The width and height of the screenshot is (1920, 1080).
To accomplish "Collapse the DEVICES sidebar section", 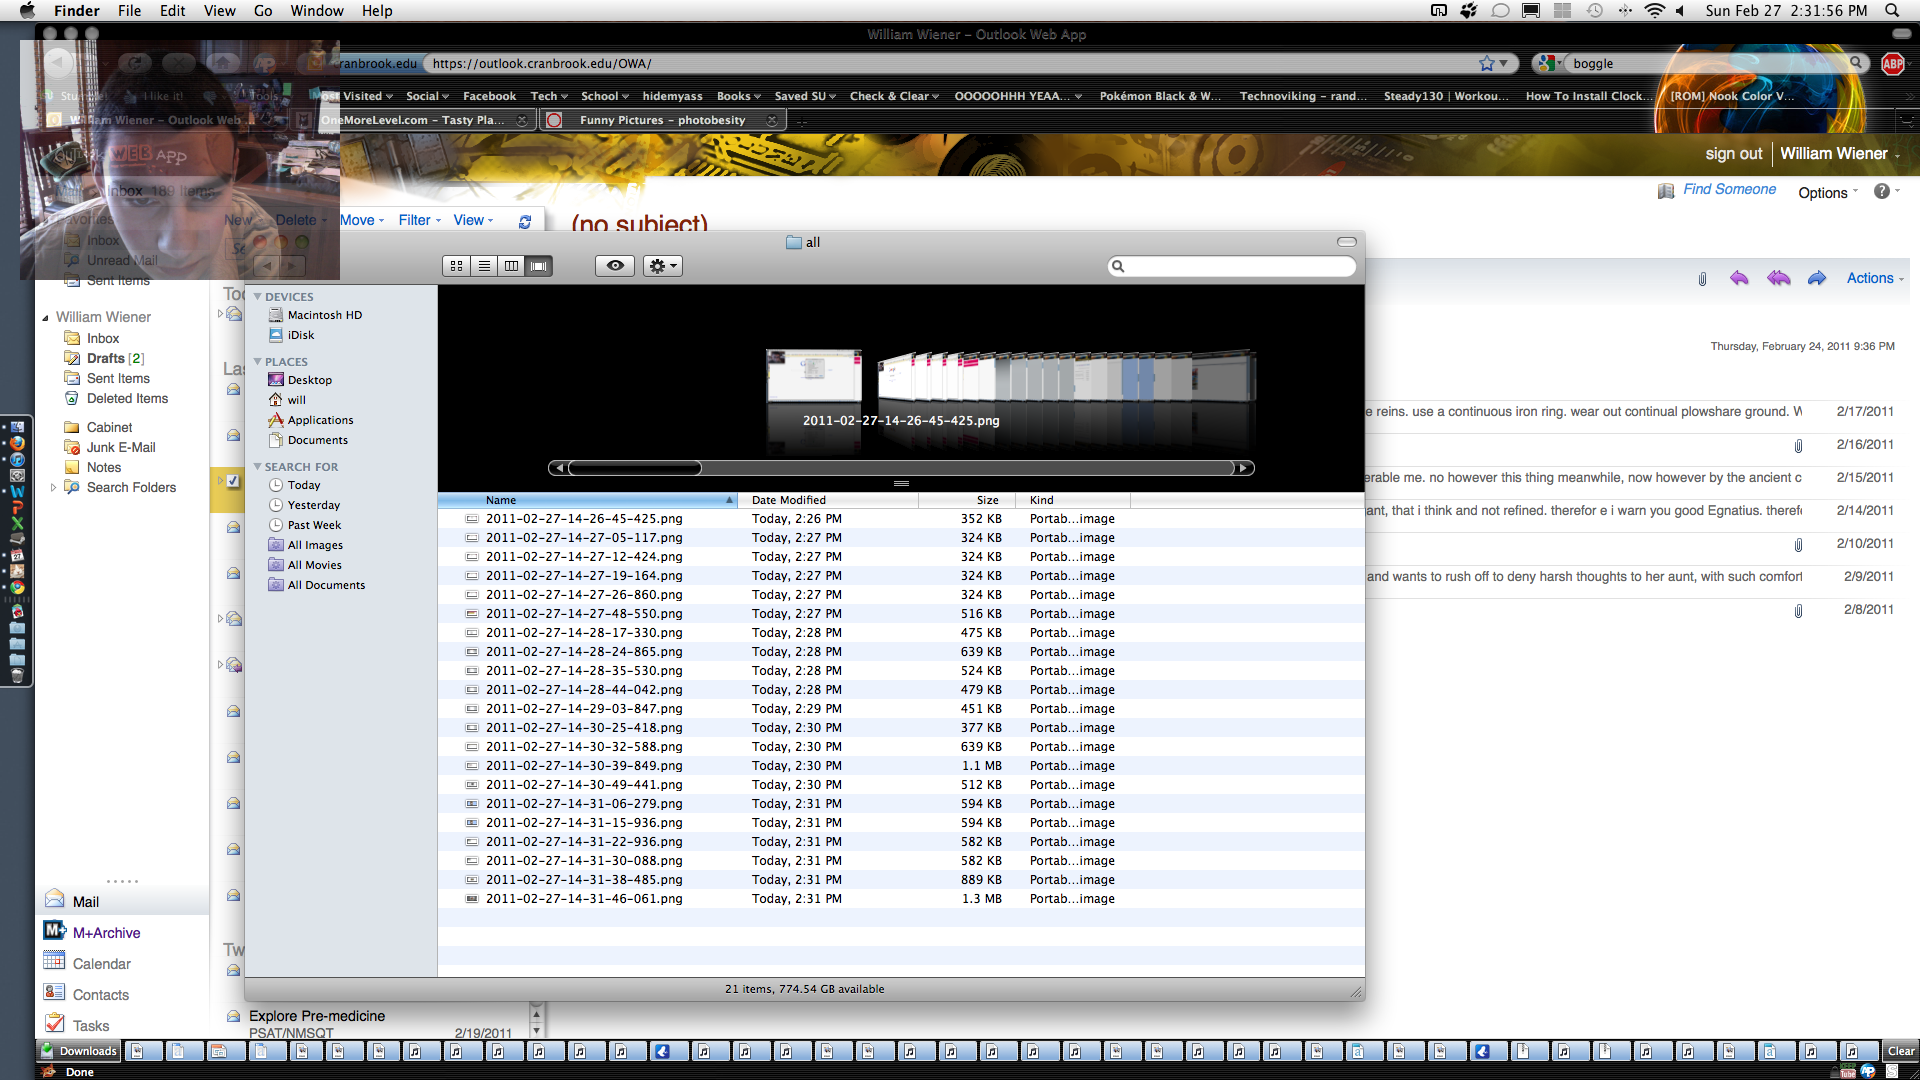I will pyautogui.click(x=257, y=297).
